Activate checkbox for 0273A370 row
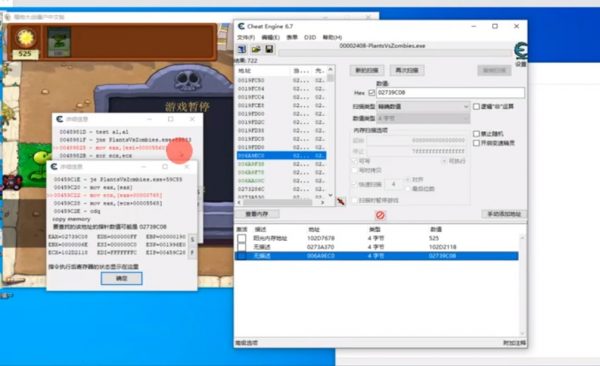Viewport: 600px width, 366px height. 241,247
